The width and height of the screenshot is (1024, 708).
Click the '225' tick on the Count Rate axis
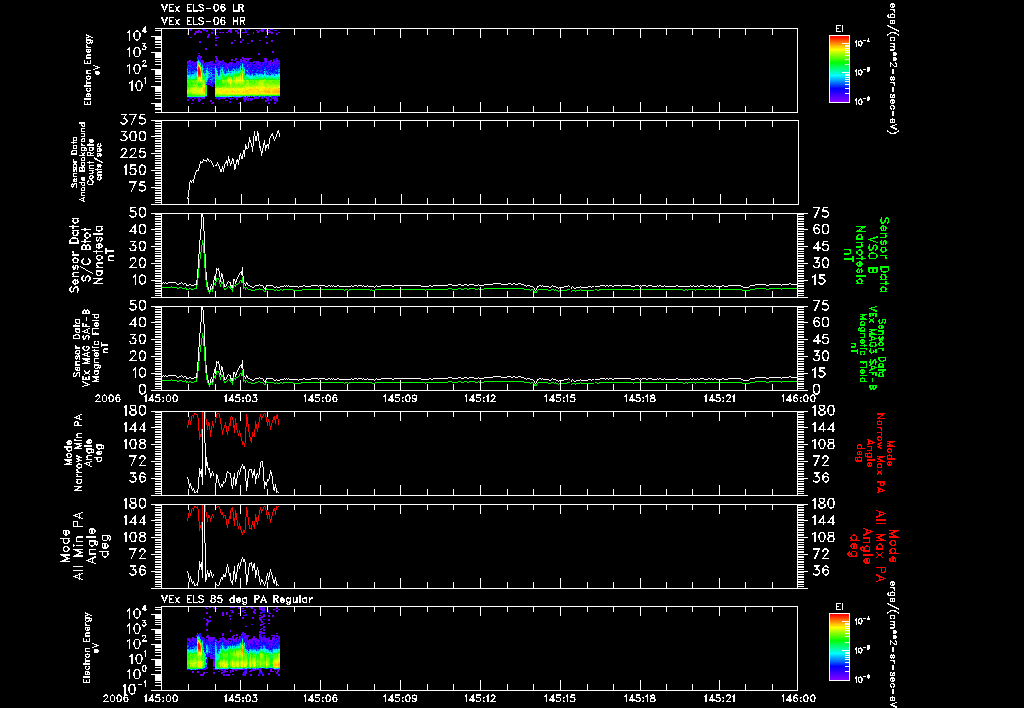click(133, 153)
